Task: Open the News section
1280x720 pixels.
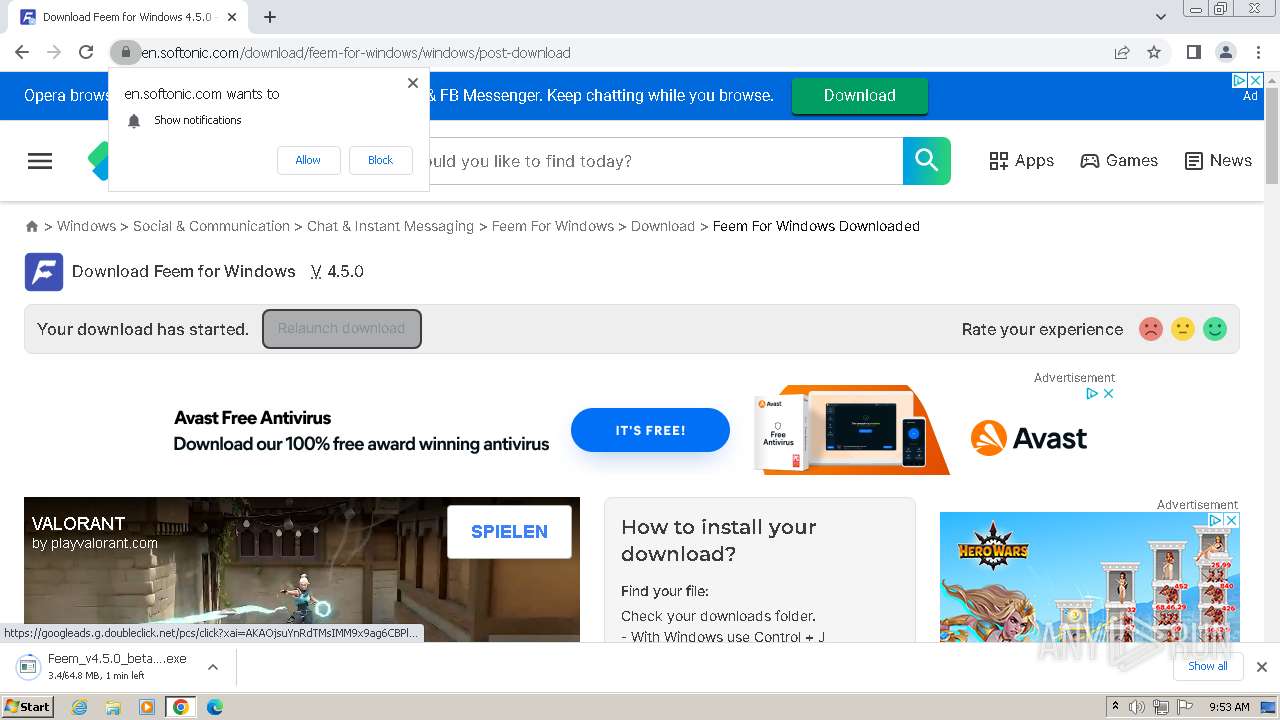Action: [1218, 161]
